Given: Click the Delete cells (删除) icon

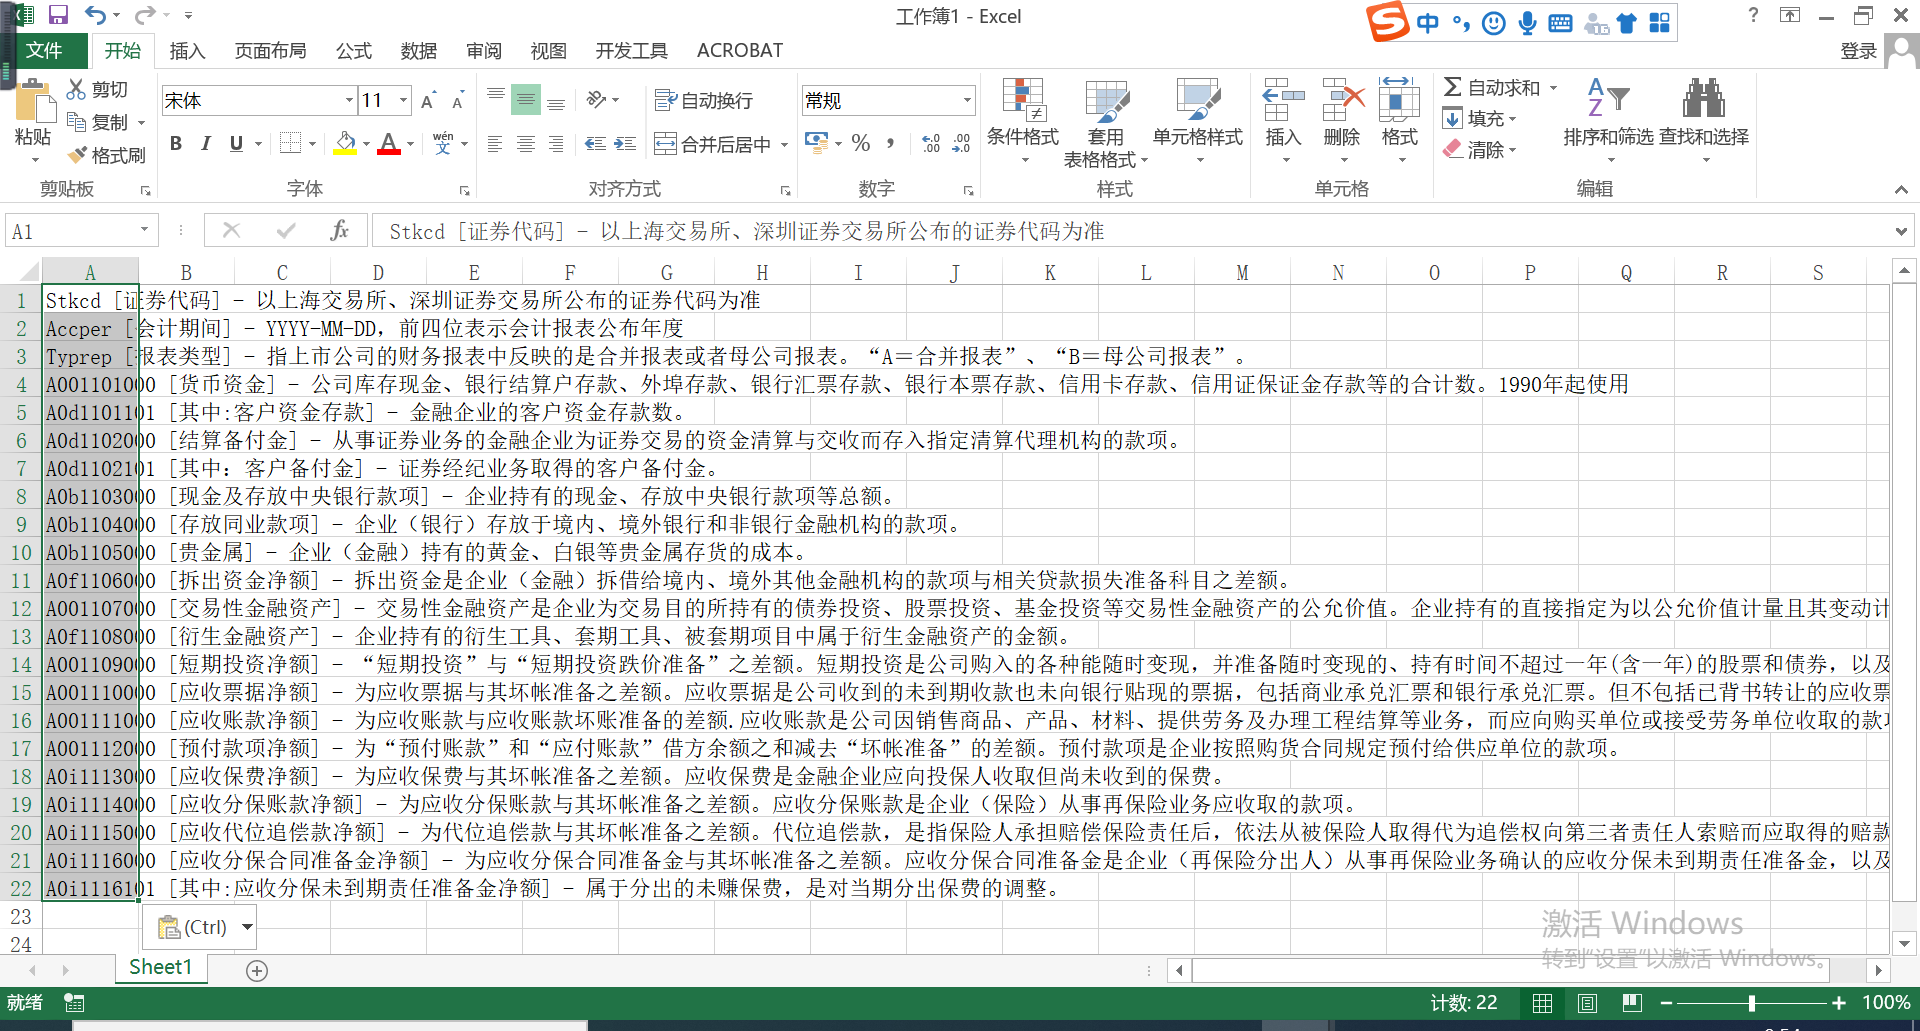Looking at the screenshot, I should [1342, 100].
